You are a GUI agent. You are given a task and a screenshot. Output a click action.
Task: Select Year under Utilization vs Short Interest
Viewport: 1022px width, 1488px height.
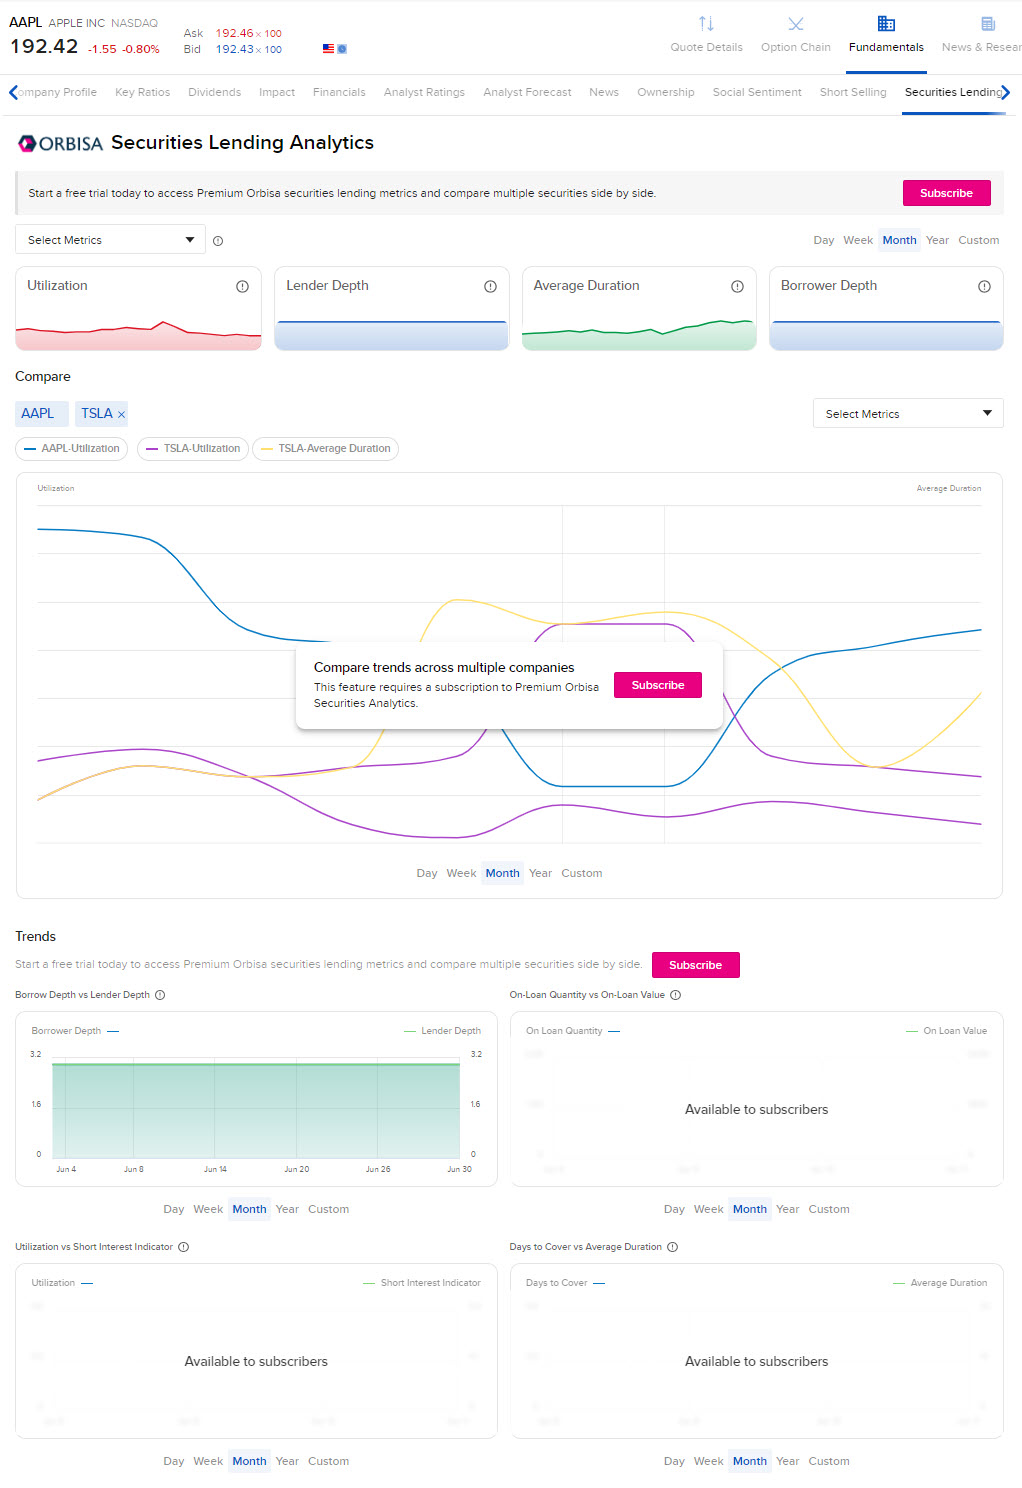click(x=287, y=1461)
